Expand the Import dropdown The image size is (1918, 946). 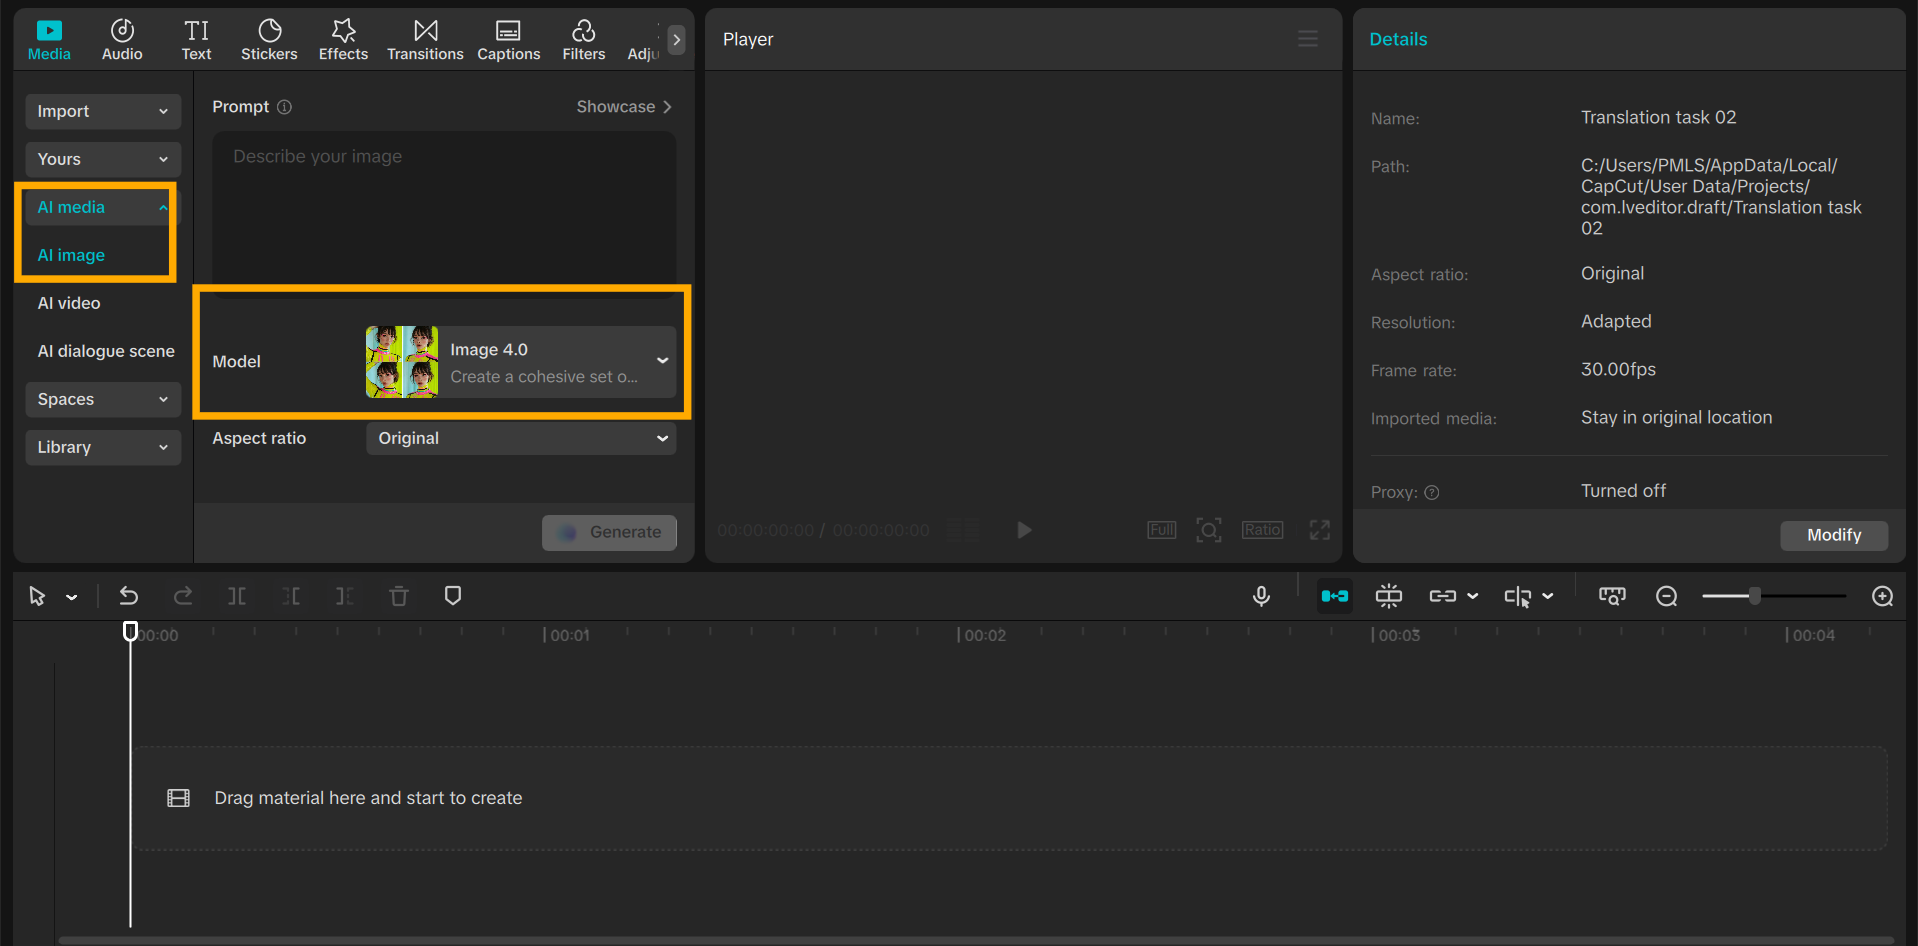pyautogui.click(x=103, y=111)
